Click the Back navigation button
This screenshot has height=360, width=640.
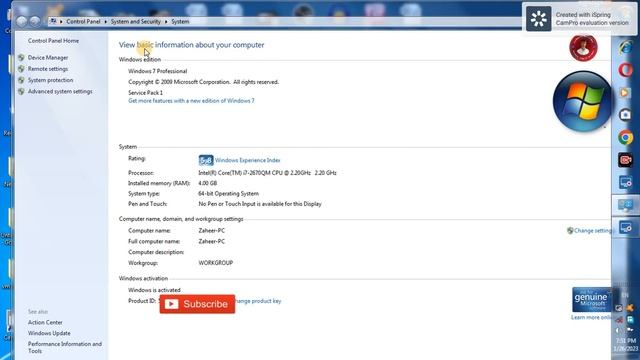coord(22,21)
